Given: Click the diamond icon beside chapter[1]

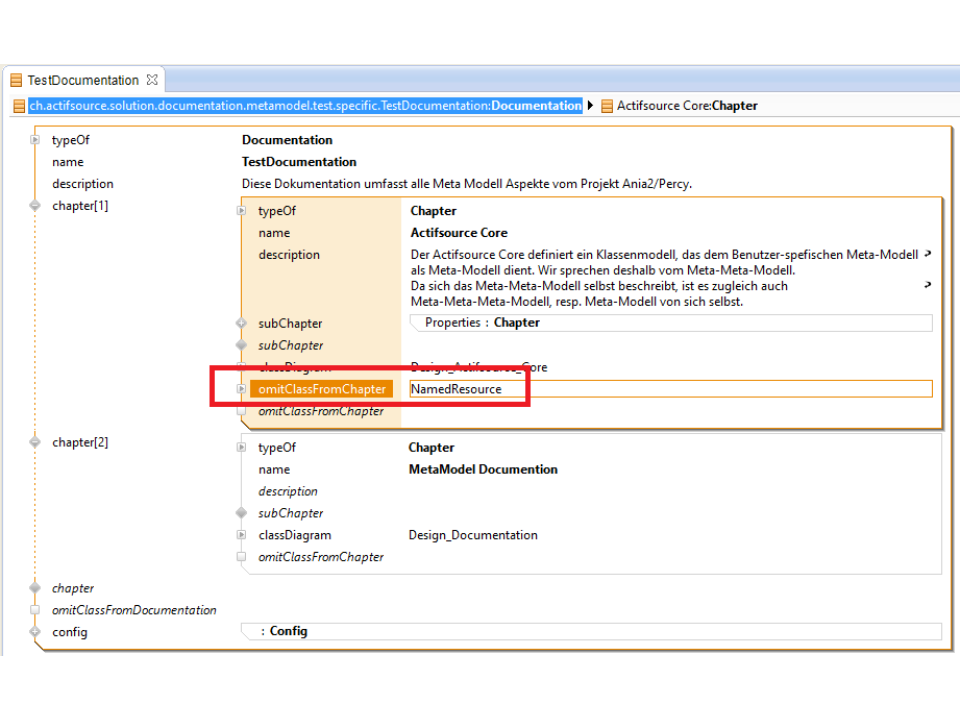Looking at the screenshot, I should (35, 206).
